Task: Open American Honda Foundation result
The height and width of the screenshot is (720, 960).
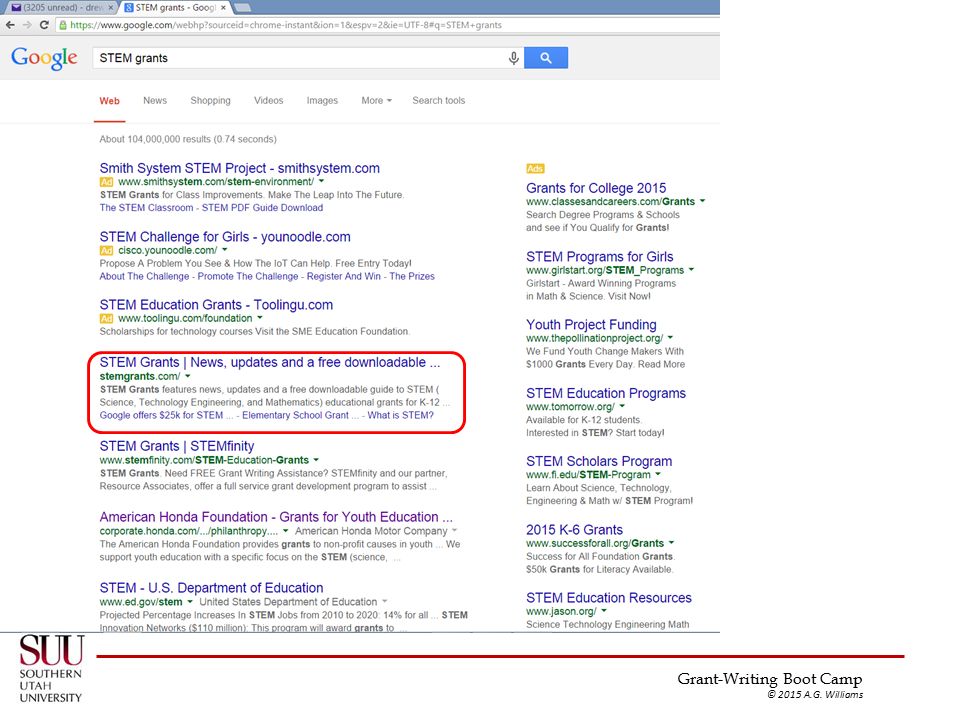Action: (276, 517)
